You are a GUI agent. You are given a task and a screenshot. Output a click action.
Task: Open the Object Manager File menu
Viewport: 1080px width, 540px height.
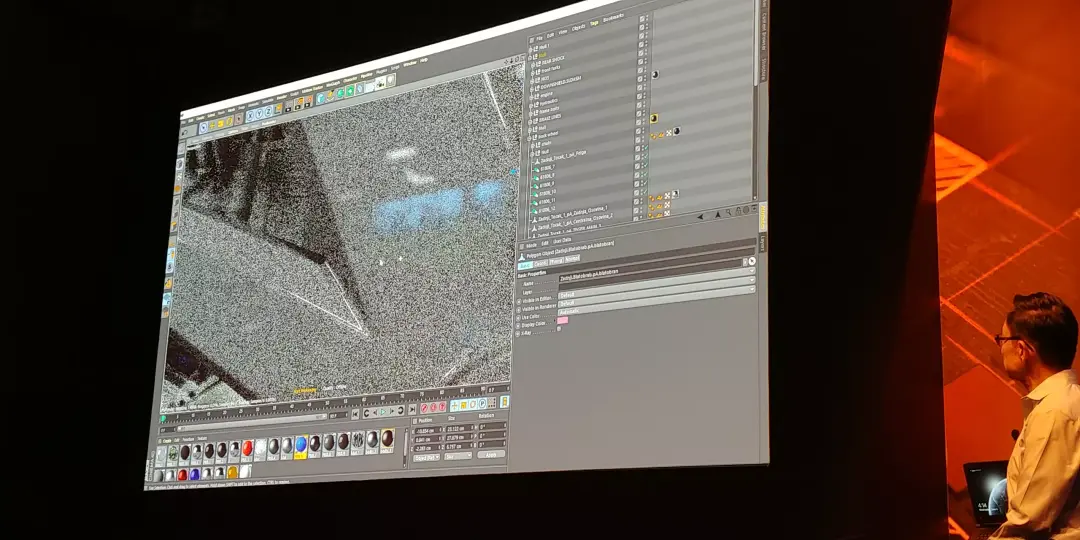click(539, 38)
